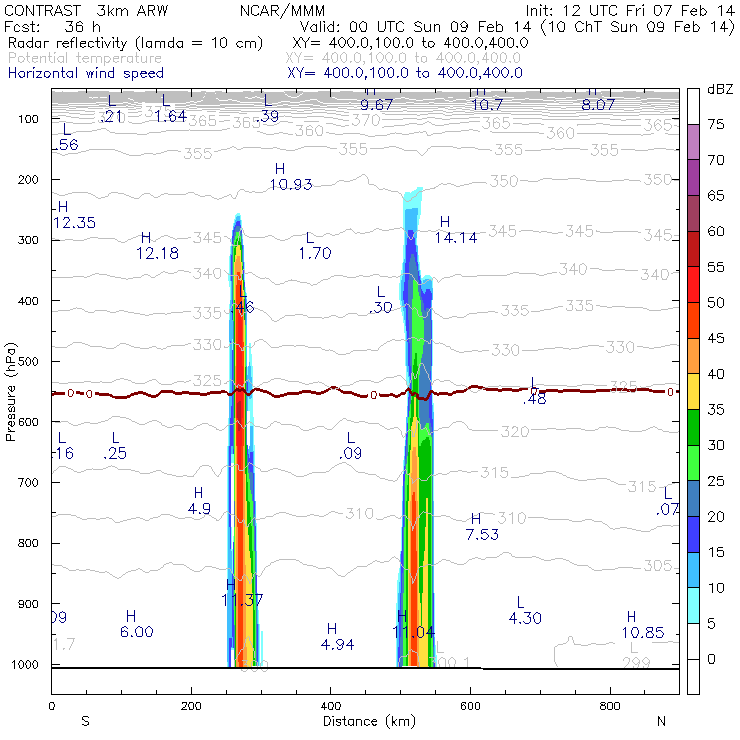Click the '100' tick on the pressure axis

point(28,119)
